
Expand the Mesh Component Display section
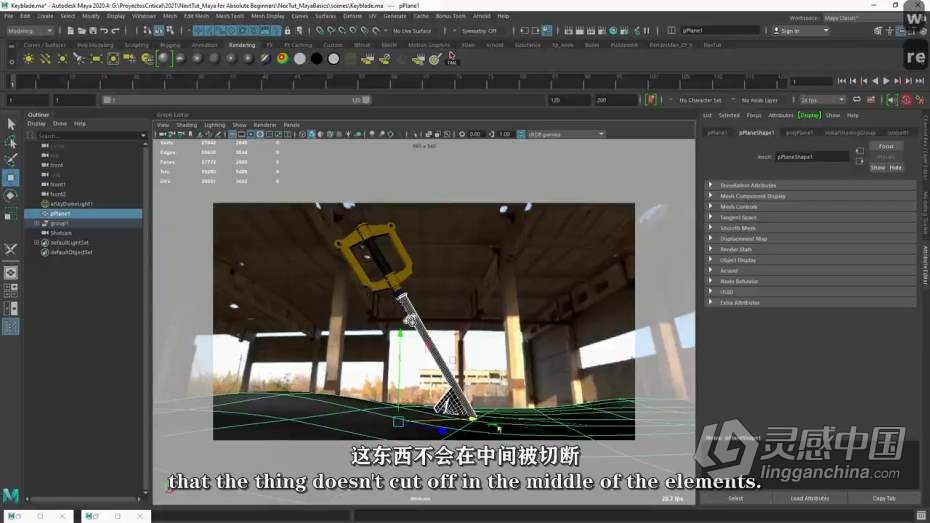coord(810,196)
